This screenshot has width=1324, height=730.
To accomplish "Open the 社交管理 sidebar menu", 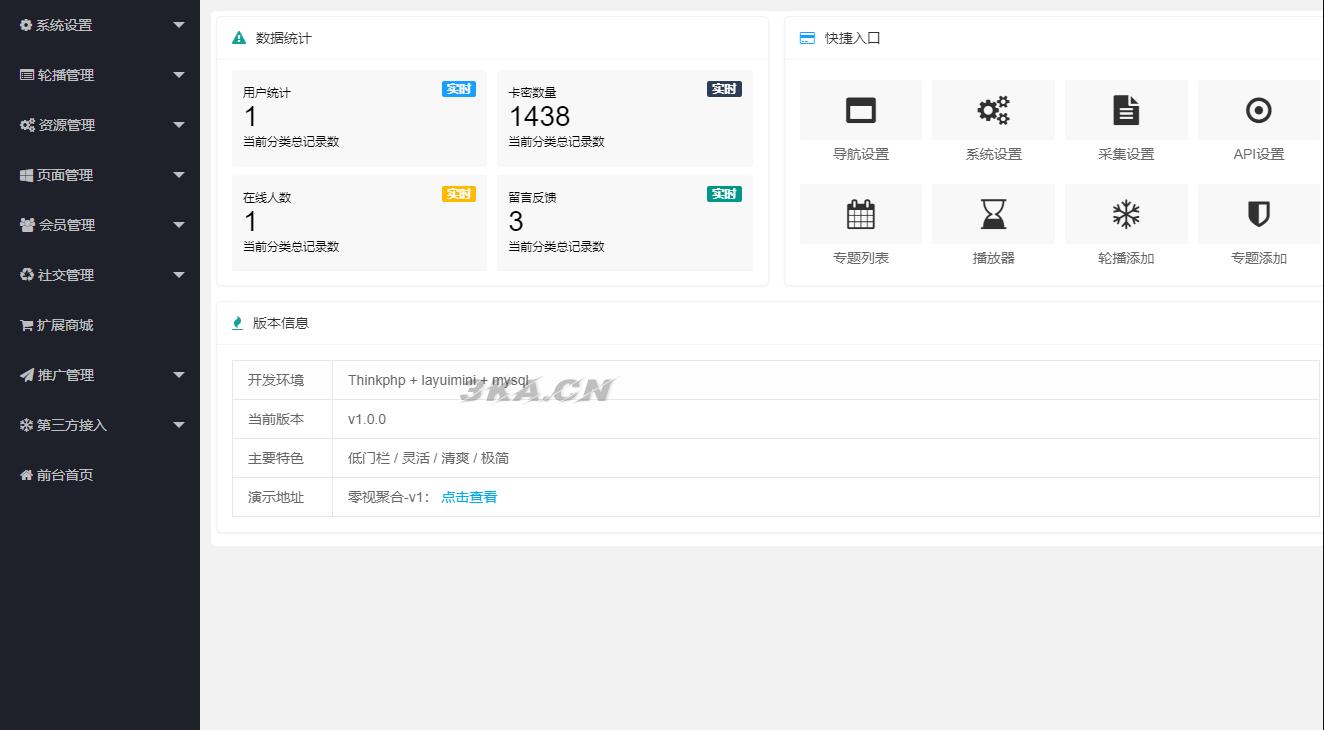I will (x=100, y=275).
